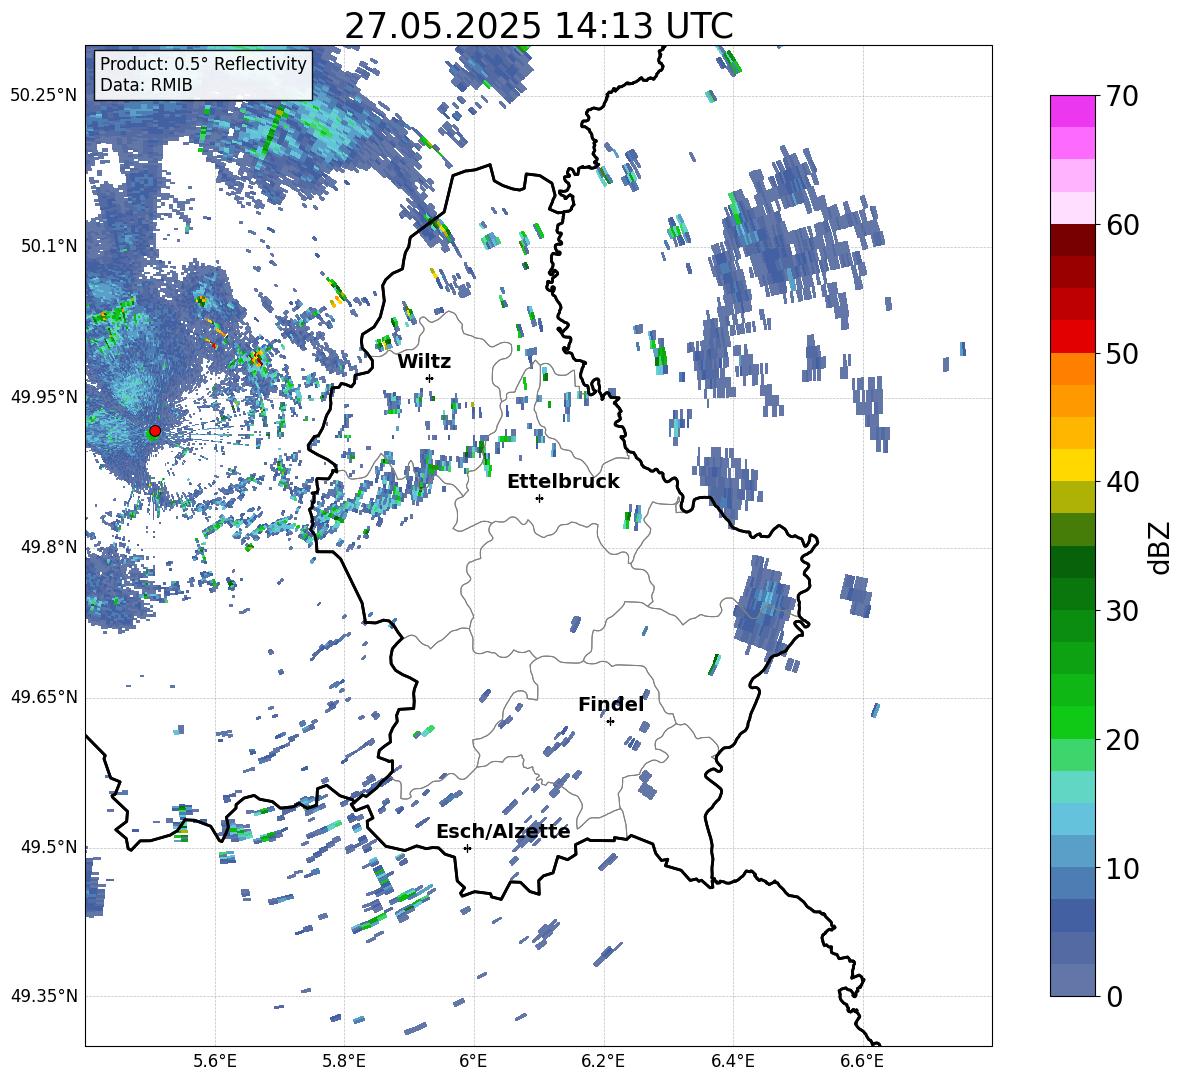Click the 70 value on the colorbar

pyautogui.click(x=1121, y=97)
